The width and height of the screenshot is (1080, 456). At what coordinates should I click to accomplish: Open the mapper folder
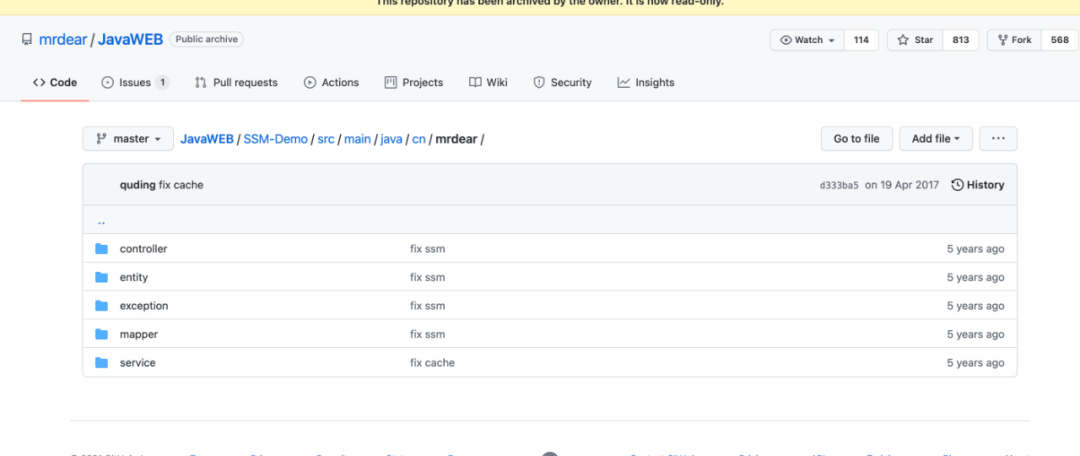pos(138,334)
